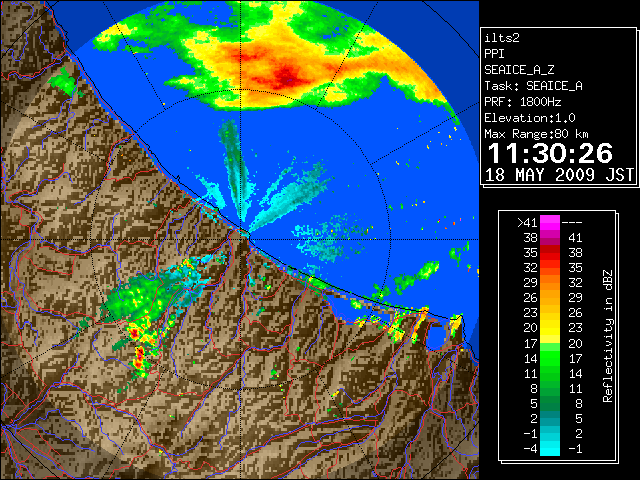Click the dark red core of the northern echo
This screenshot has width=640, height=480.
pyautogui.click(x=286, y=76)
